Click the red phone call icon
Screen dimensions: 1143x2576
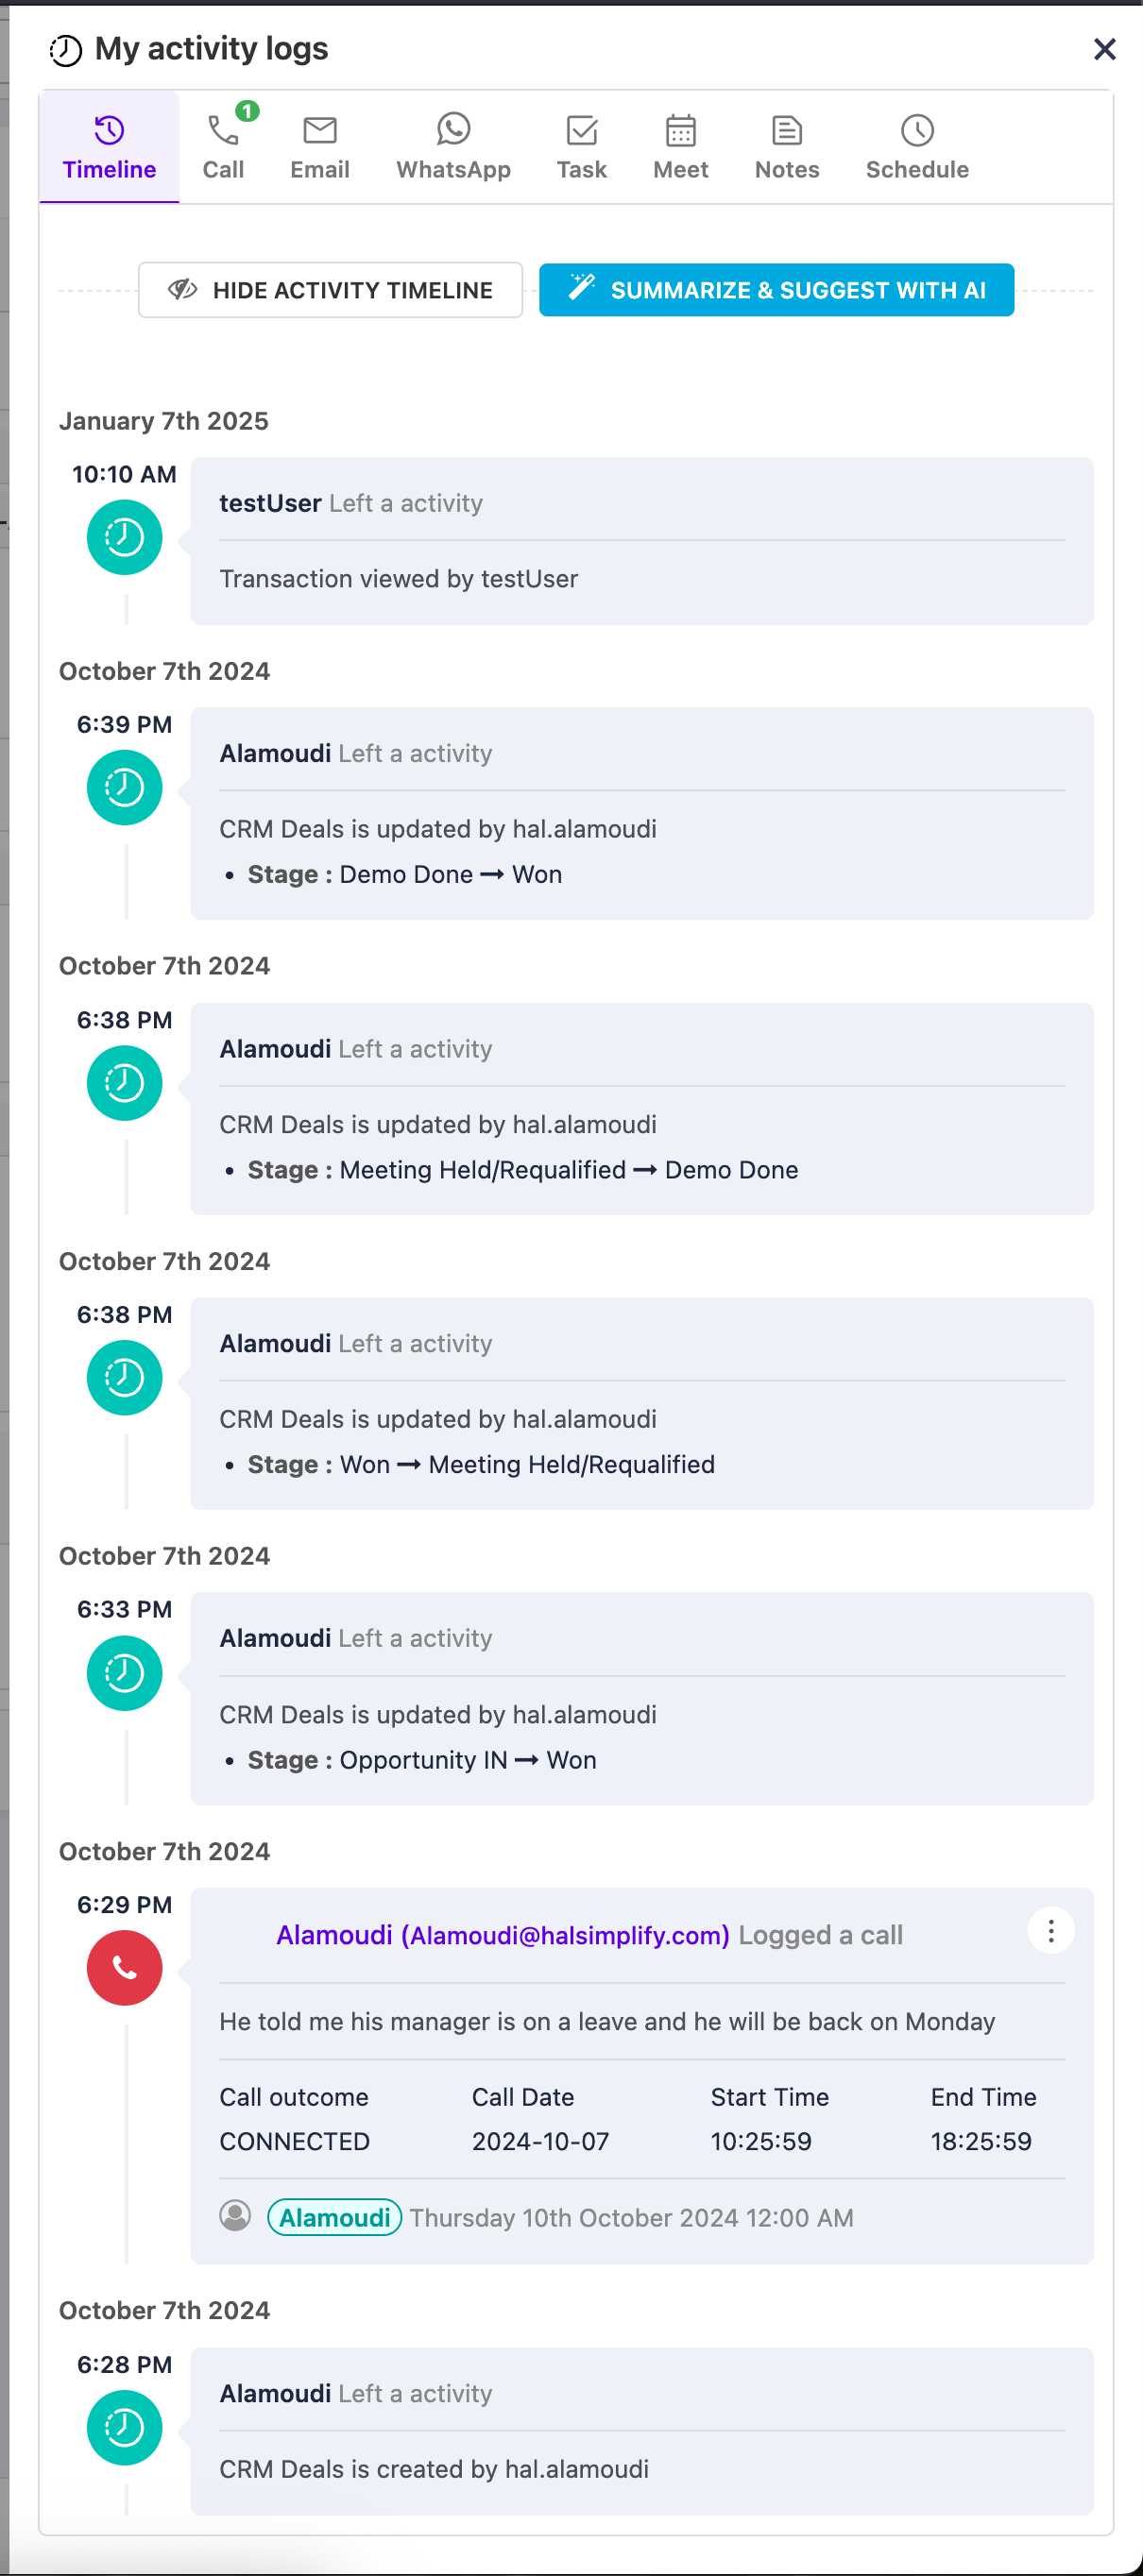coord(125,1967)
